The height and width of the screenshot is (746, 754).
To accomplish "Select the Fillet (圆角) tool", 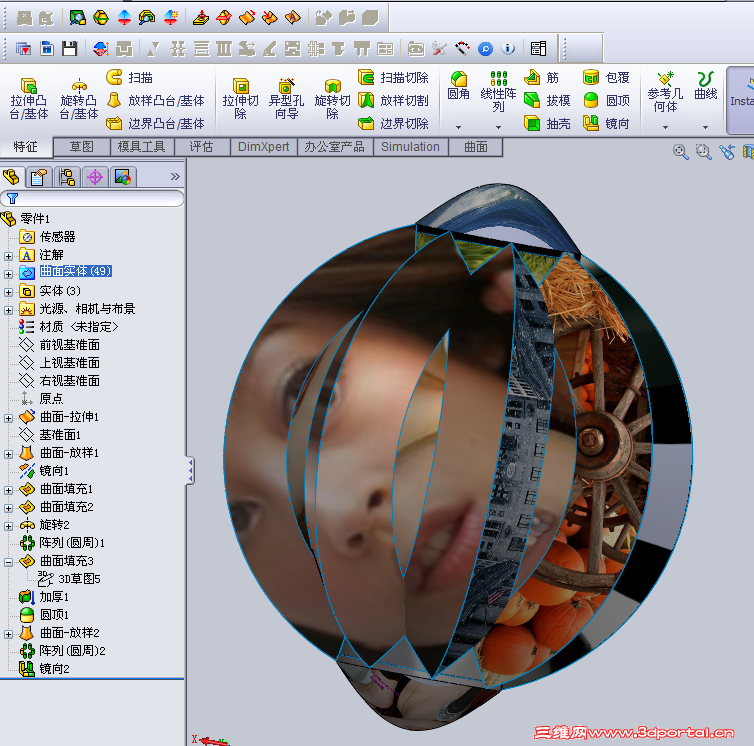I will (458, 86).
